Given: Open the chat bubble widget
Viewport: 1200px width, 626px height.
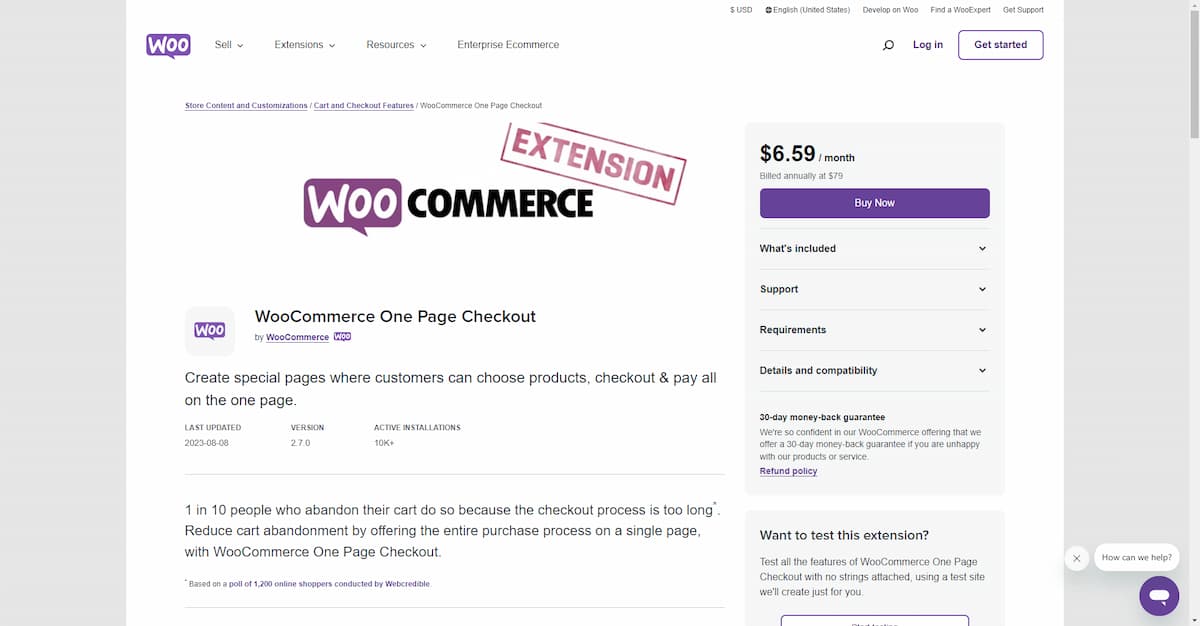Looking at the screenshot, I should coord(1159,596).
